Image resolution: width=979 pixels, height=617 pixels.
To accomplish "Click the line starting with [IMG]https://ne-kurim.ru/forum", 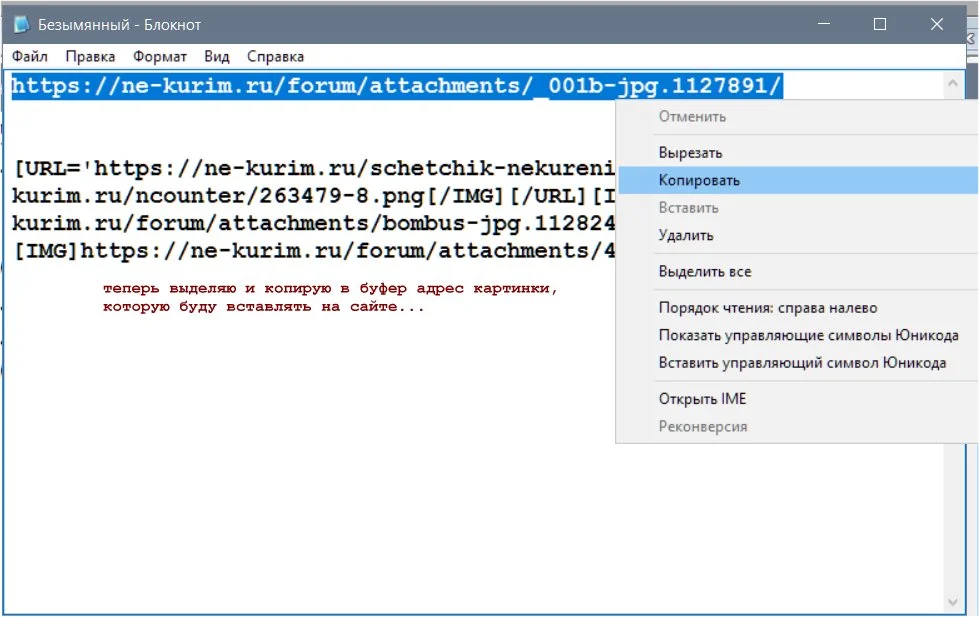I will [315, 250].
